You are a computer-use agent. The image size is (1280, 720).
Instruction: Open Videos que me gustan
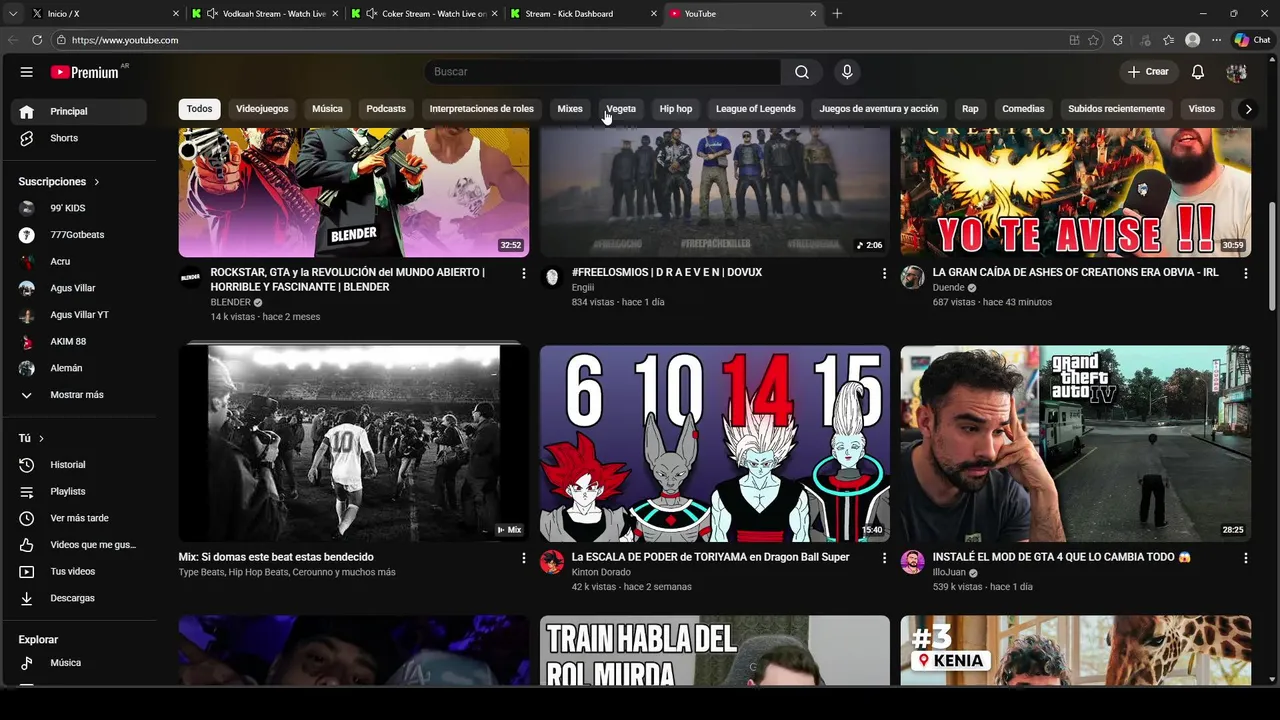tap(78, 545)
